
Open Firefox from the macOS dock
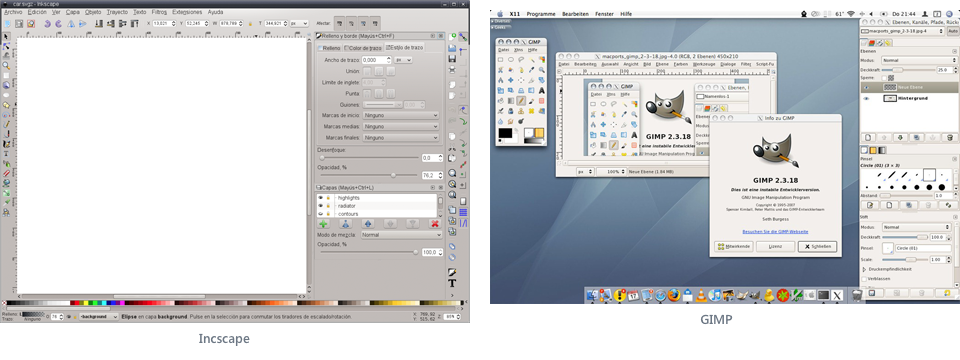[674, 294]
